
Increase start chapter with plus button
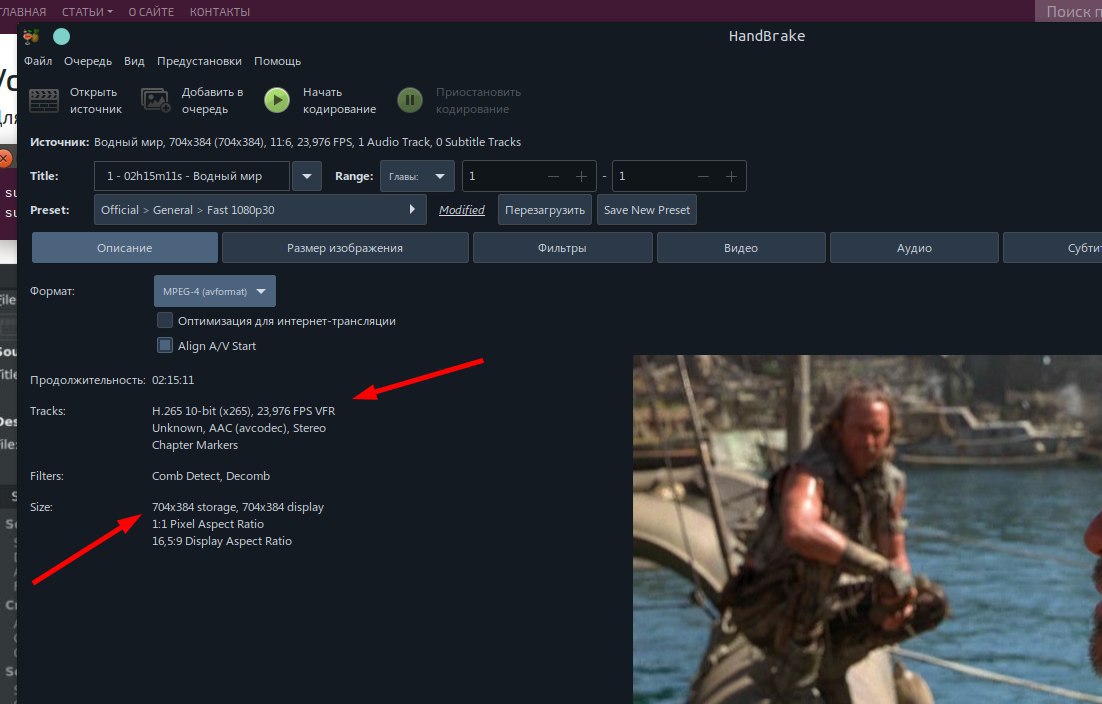(x=581, y=176)
